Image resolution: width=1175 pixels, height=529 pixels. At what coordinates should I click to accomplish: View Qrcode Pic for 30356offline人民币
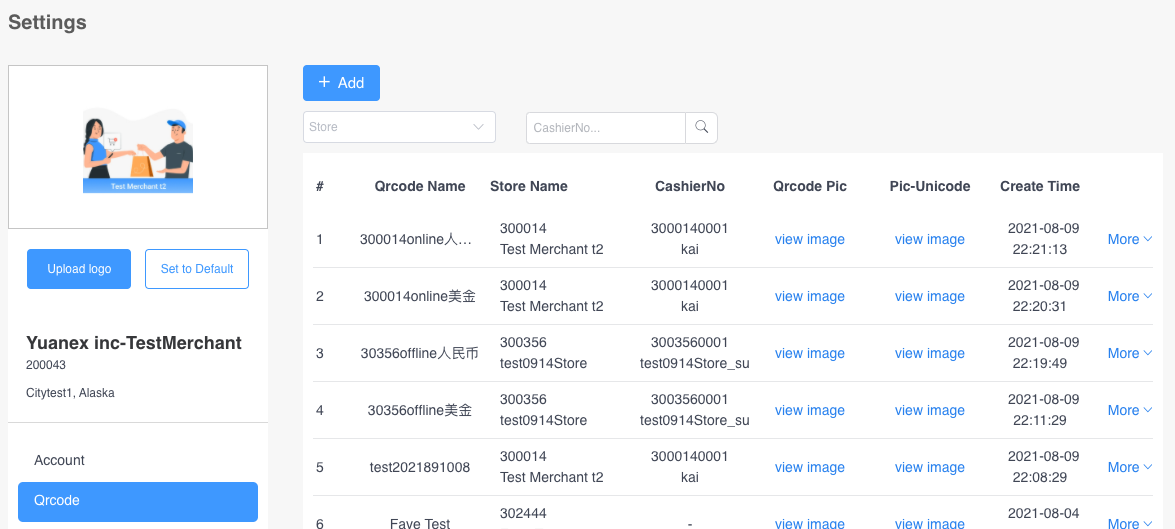pyautogui.click(x=809, y=353)
